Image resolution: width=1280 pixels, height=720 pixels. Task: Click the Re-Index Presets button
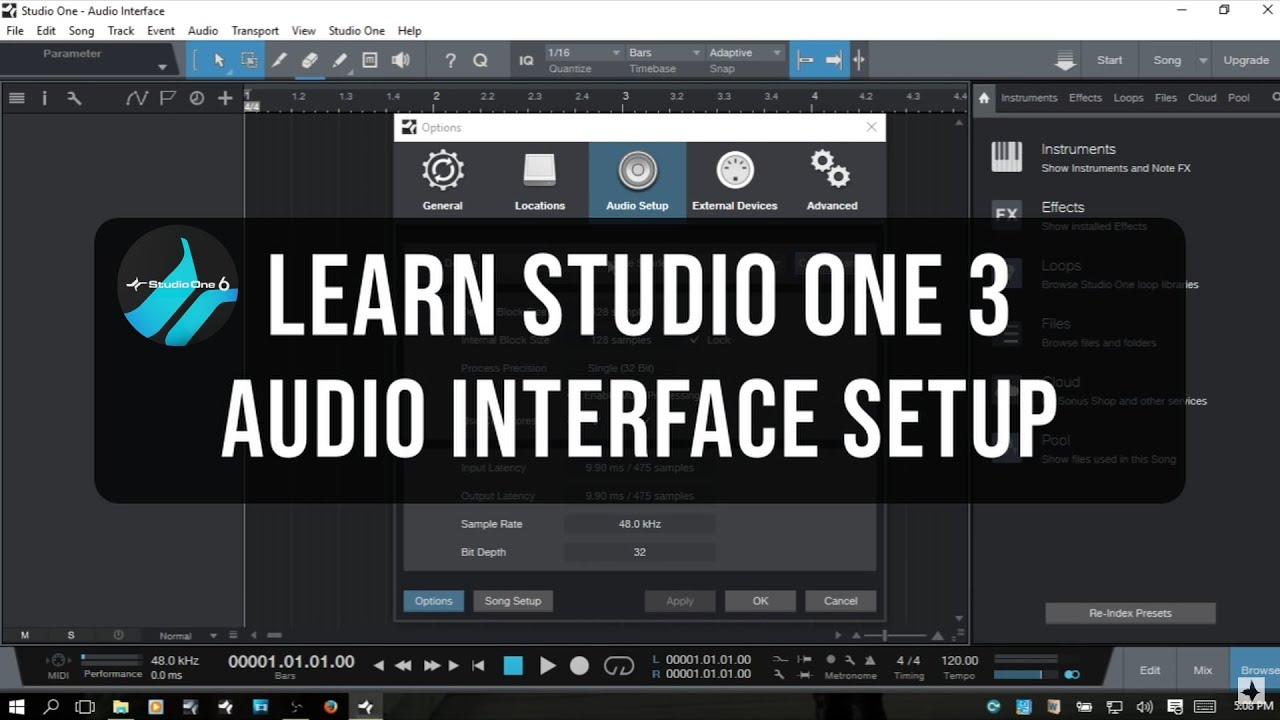[1130, 613]
